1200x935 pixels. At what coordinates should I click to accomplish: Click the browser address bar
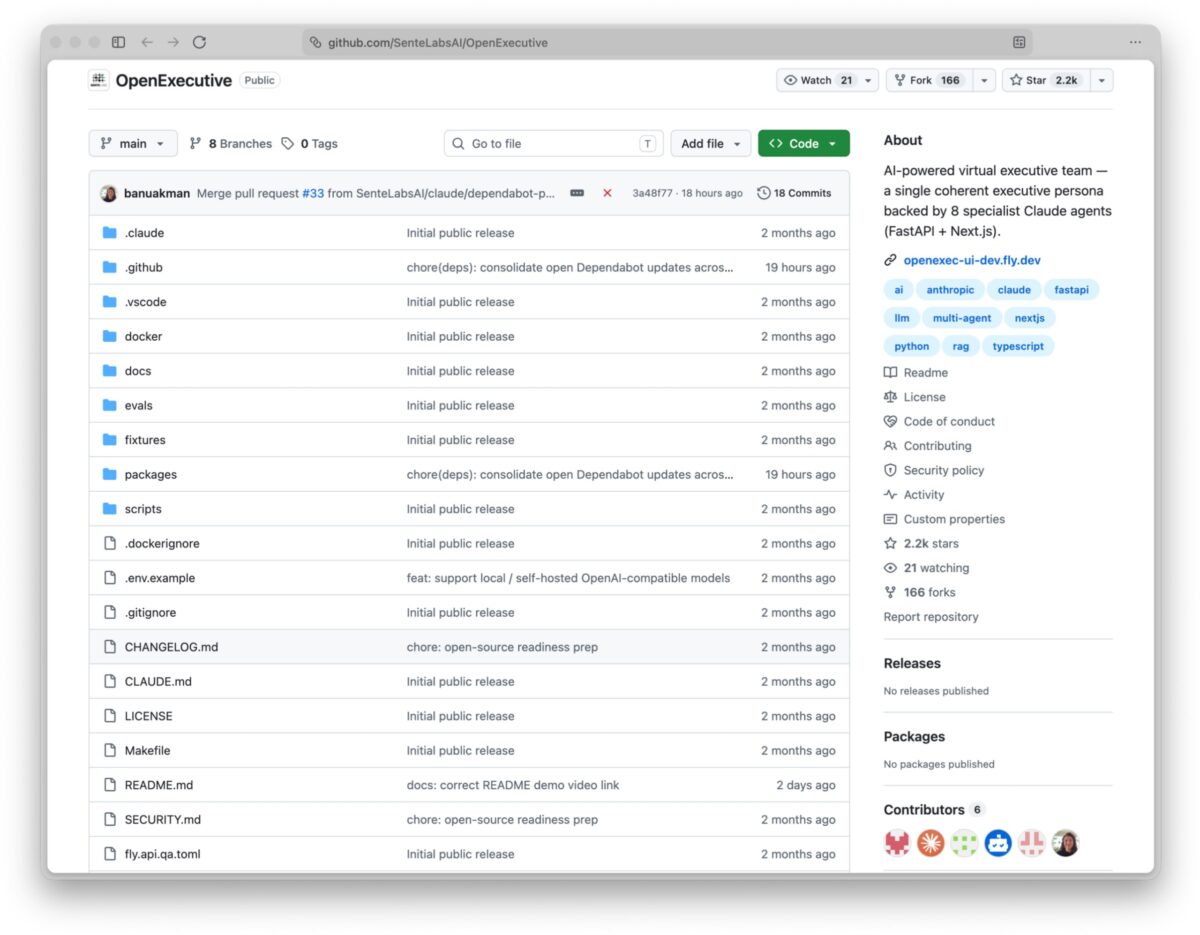(667, 42)
